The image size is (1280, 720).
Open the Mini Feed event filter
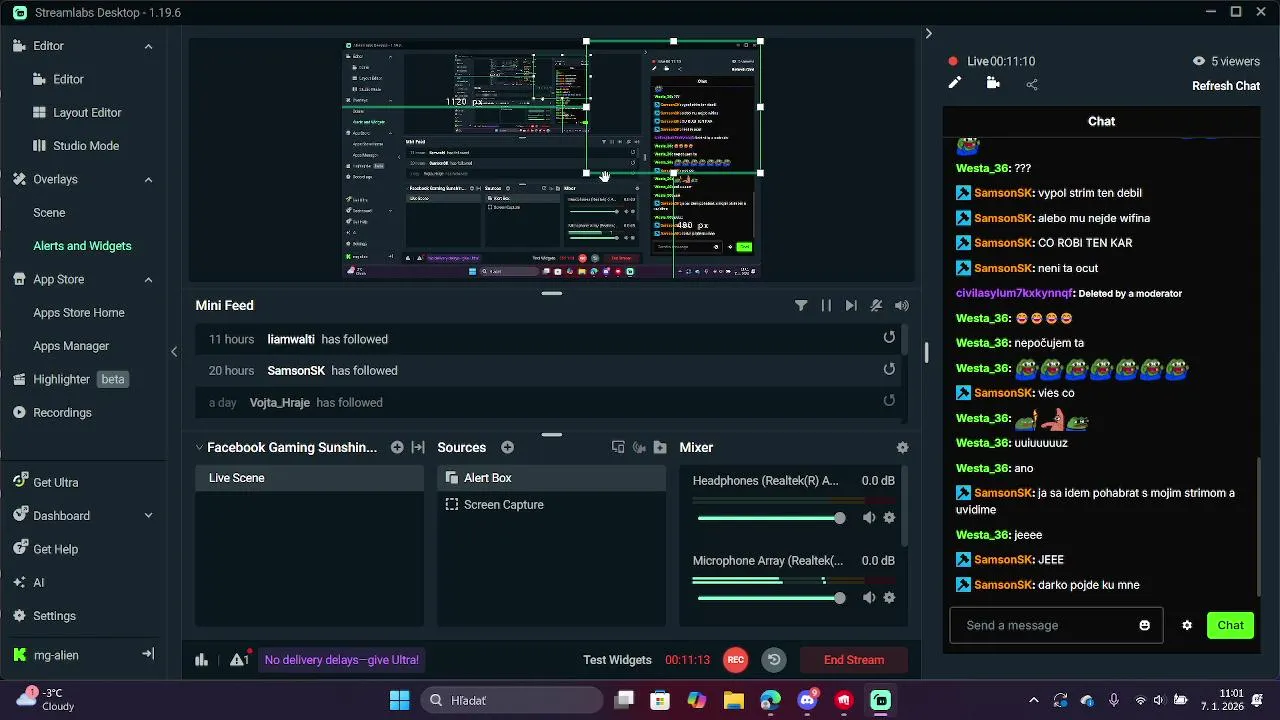[x=801, y=306]
